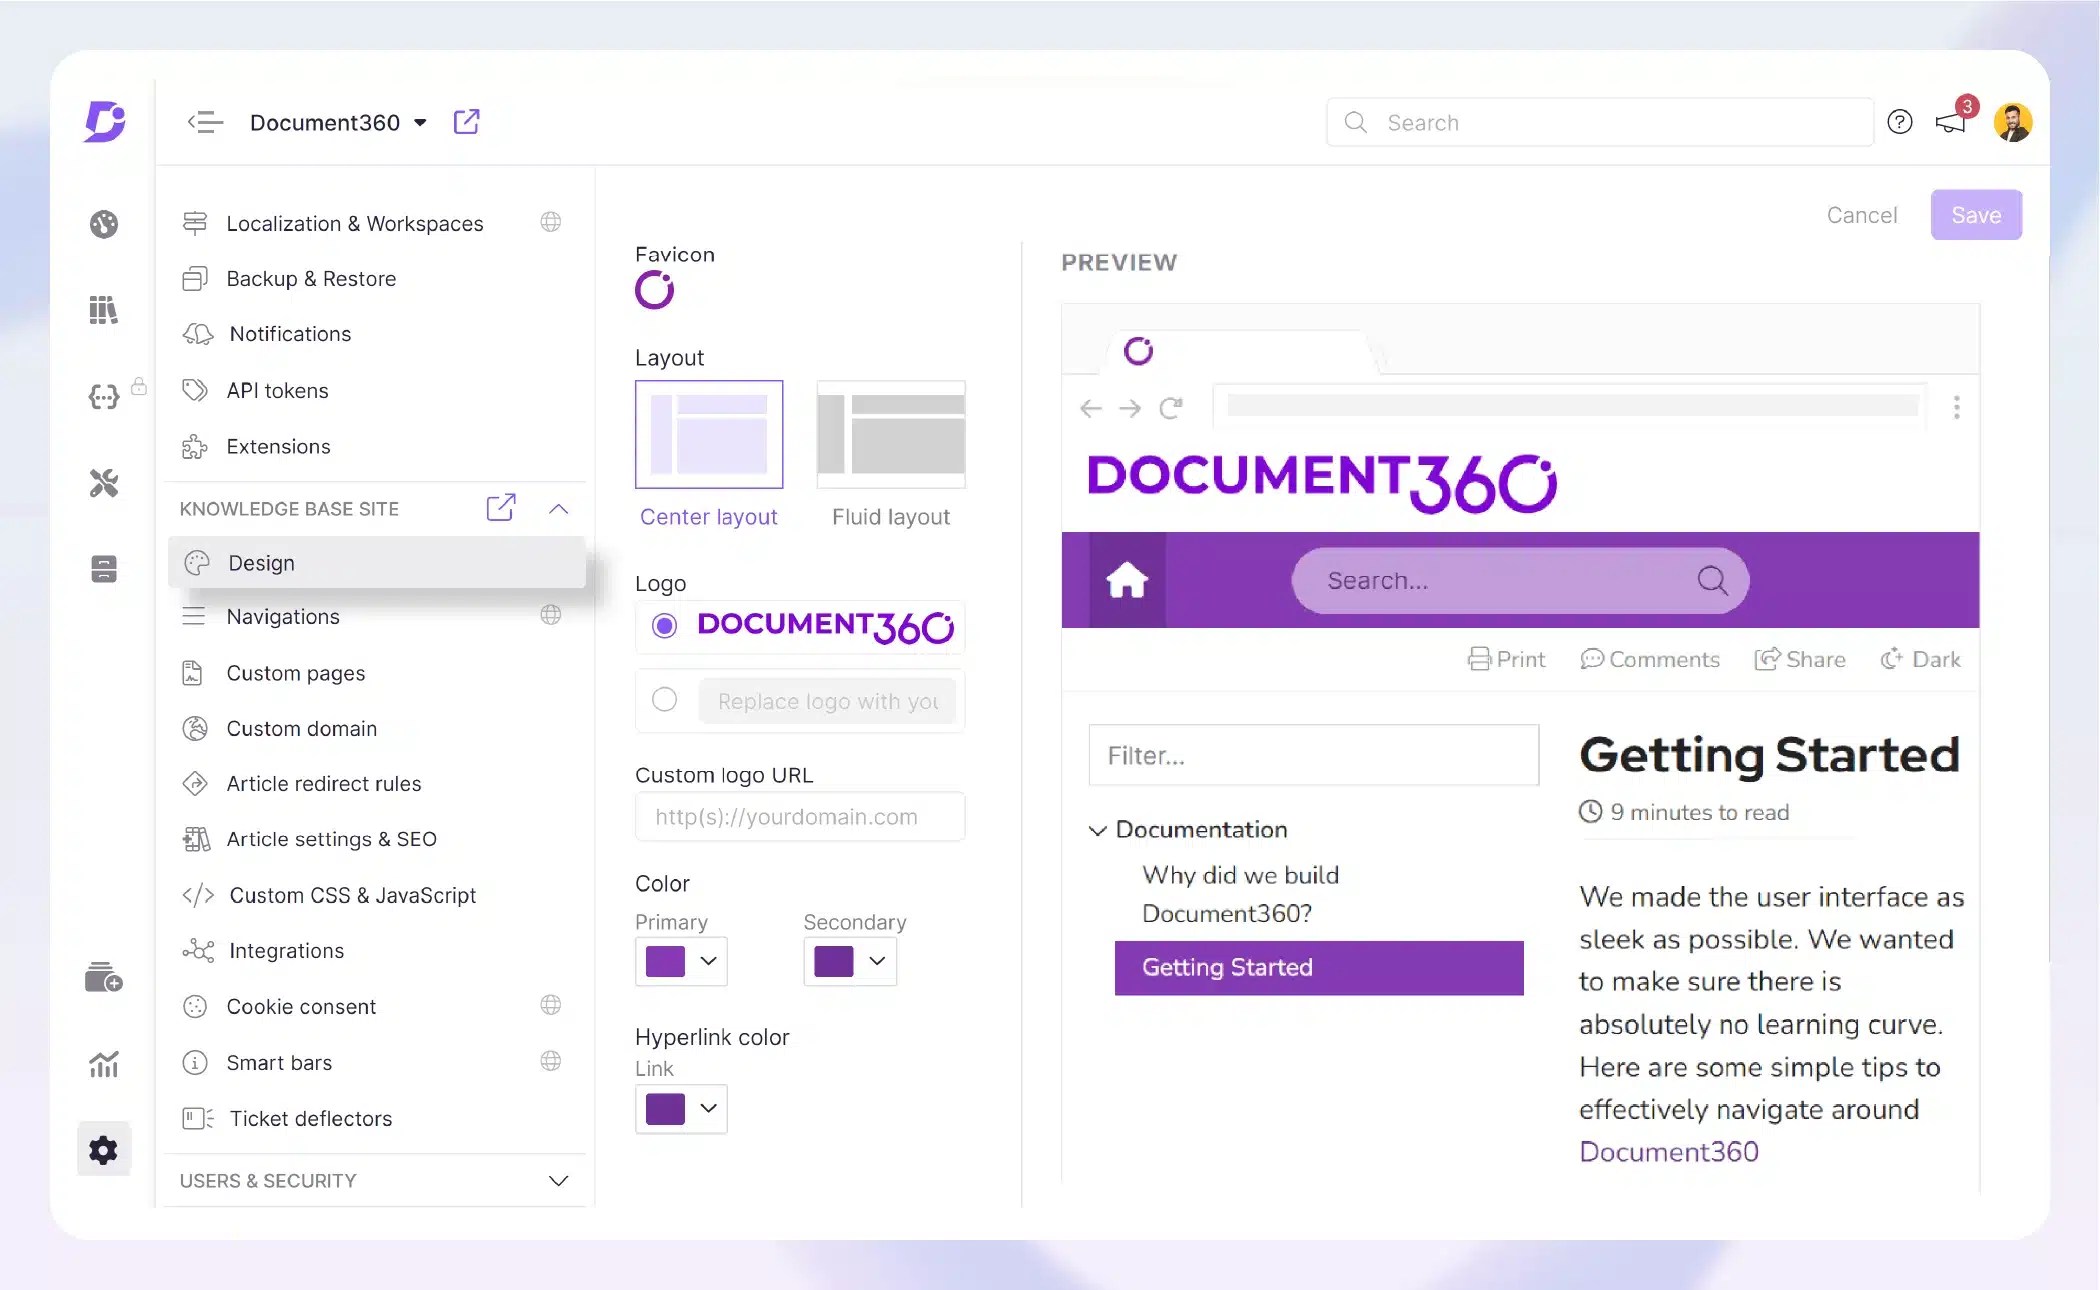Choose the Fluid layout option
Viewport: 2100px width, 1290px height.
click(890, 434)
